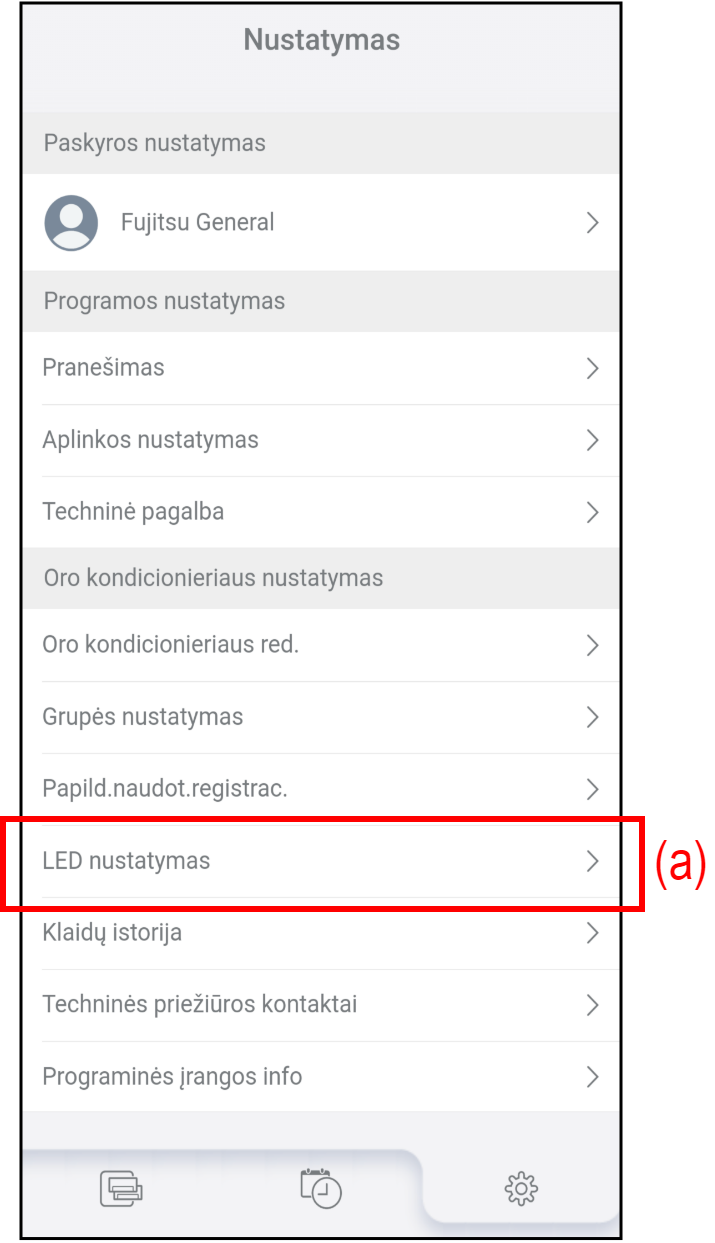Viewport: 715px width, 1243px height.
Task: Open the air conditioner list tab icon
Action: (x=121, y=1188)
